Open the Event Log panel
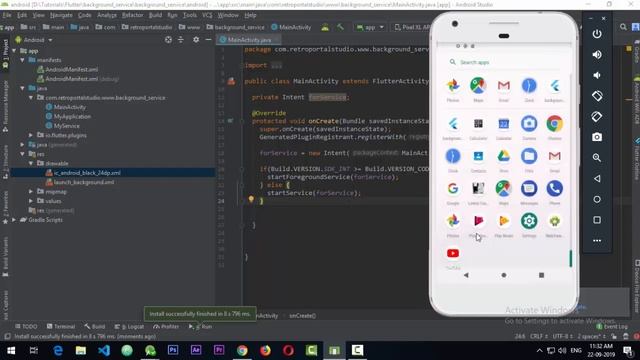This screenshot has width=640, height=360. pyautogui.click(x=612, y=327)
